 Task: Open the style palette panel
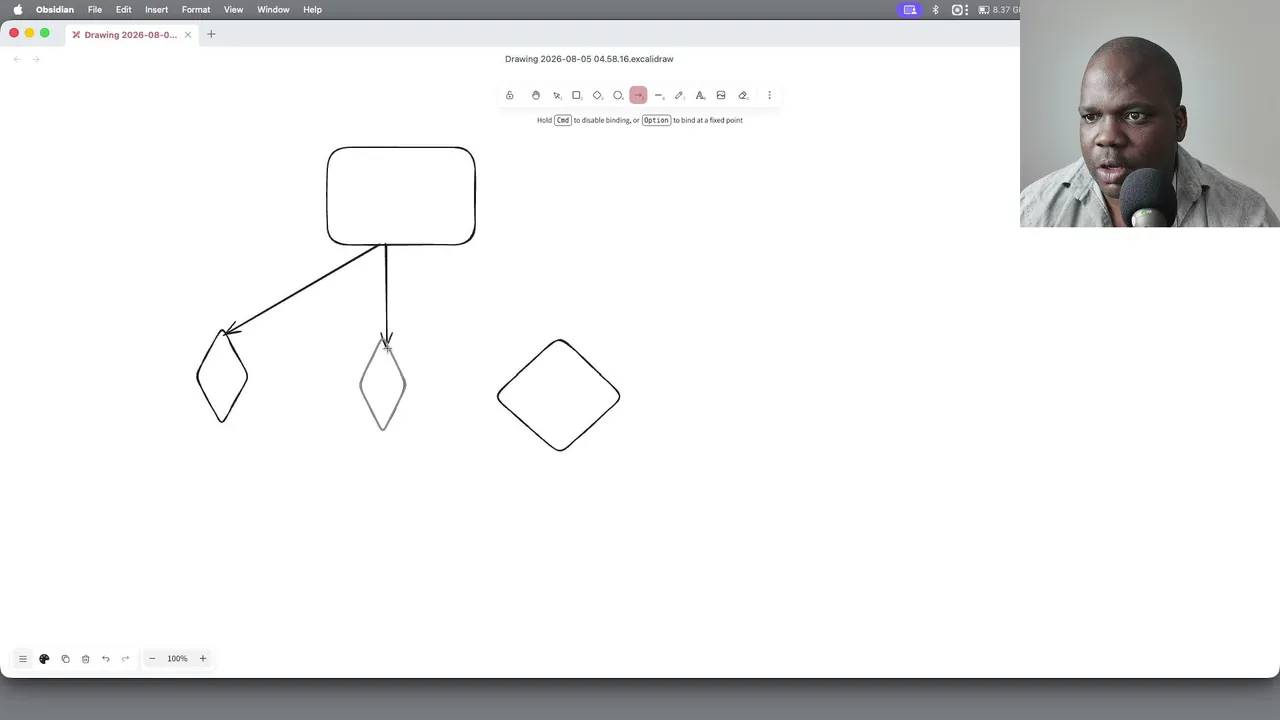[44, 658]
